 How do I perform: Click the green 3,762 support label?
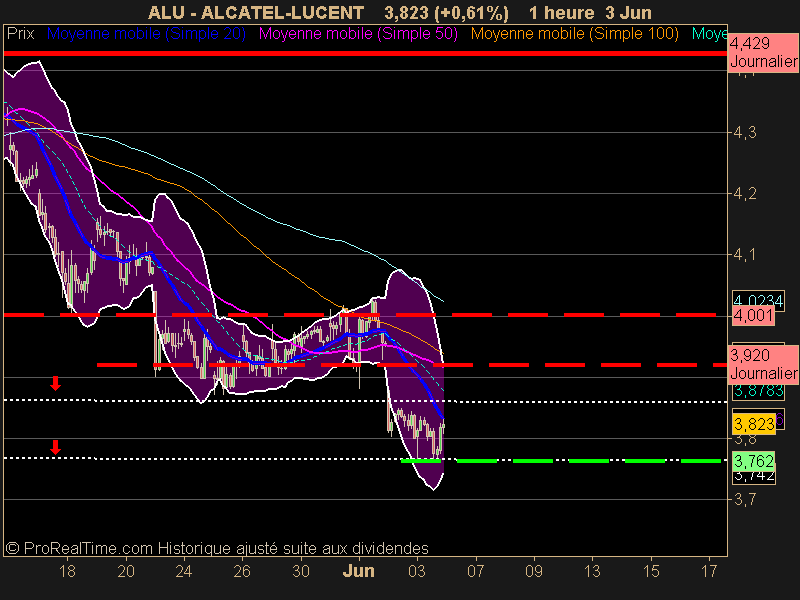tap(754, 461)
